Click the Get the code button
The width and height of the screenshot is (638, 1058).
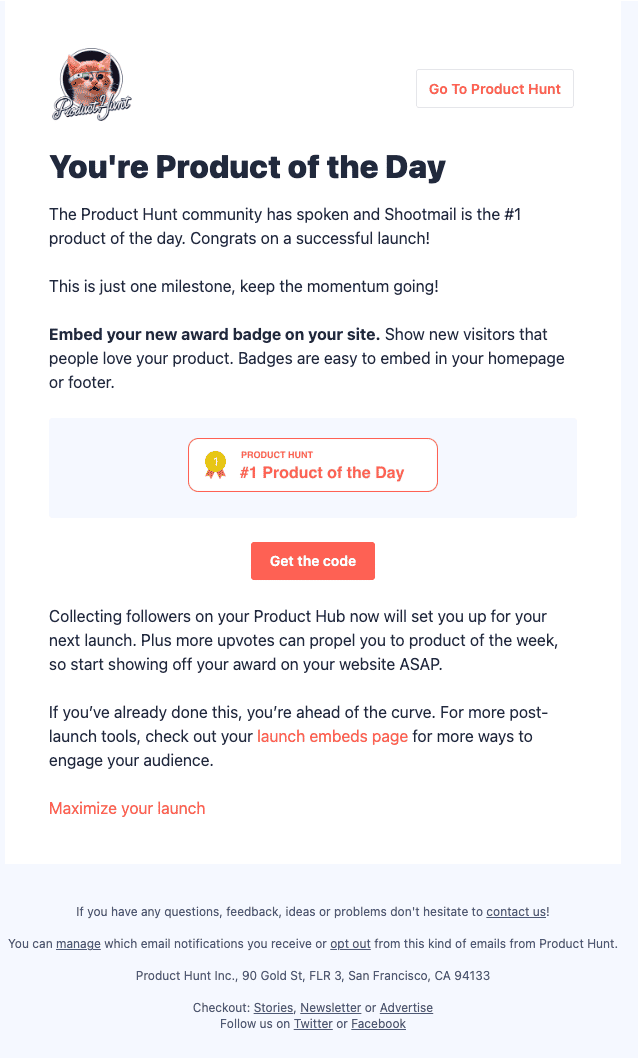pyautogui.click(x=313, y=561)
